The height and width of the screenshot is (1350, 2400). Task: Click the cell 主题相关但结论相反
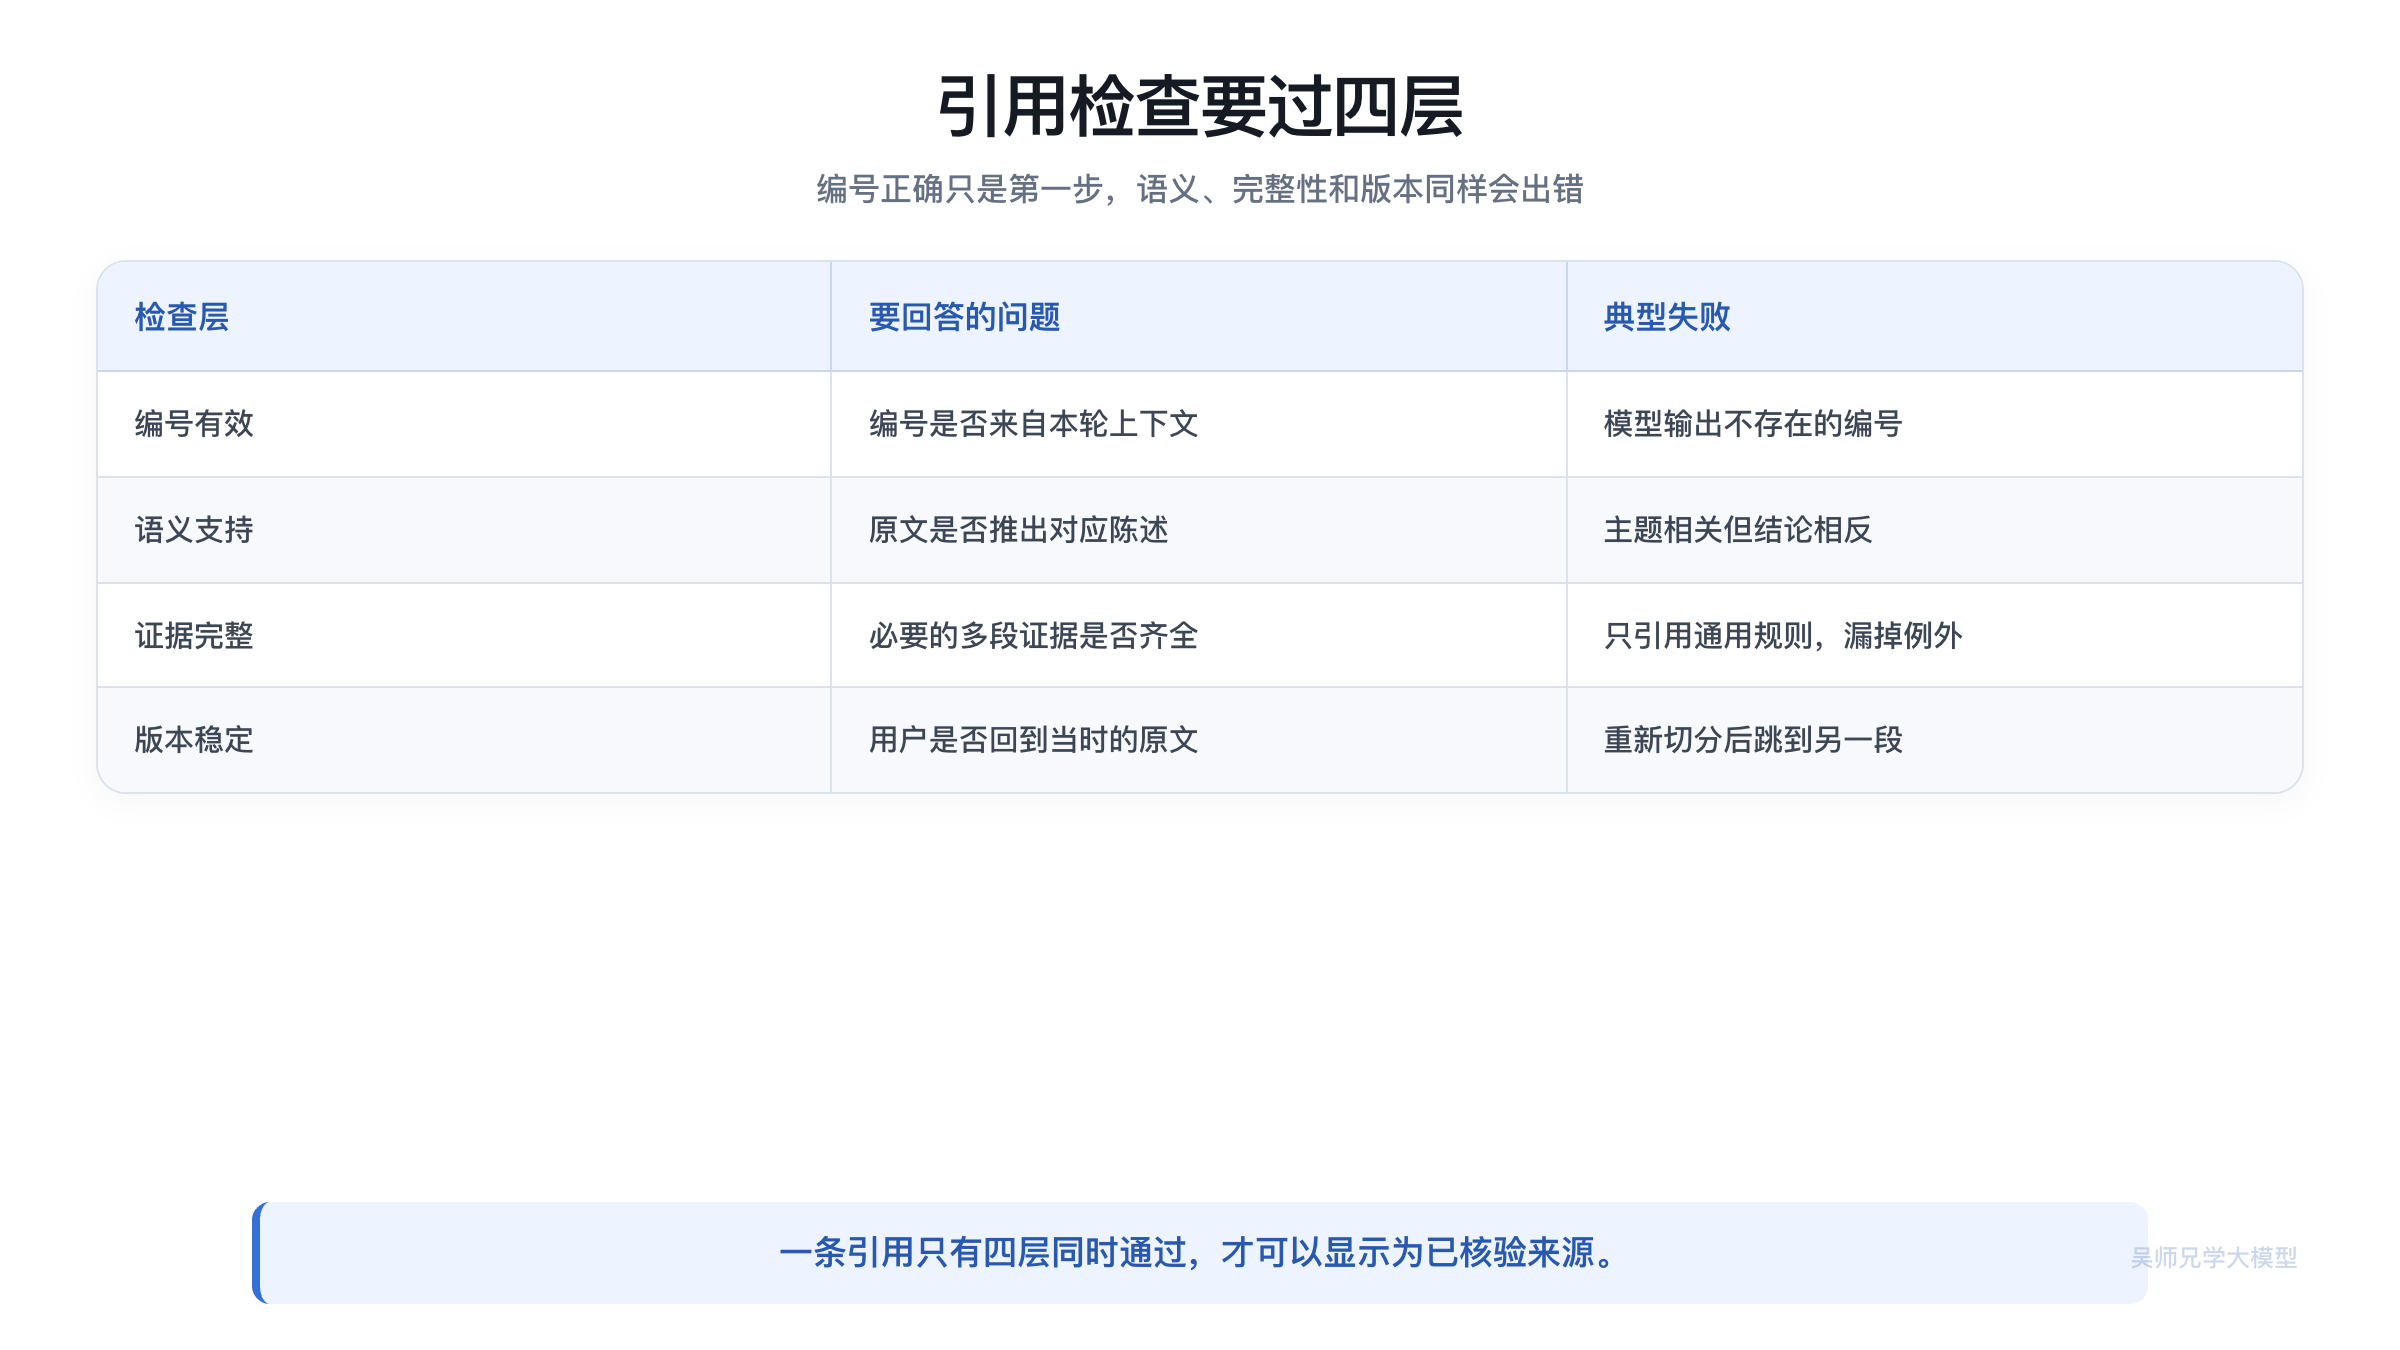[1935, 530]
